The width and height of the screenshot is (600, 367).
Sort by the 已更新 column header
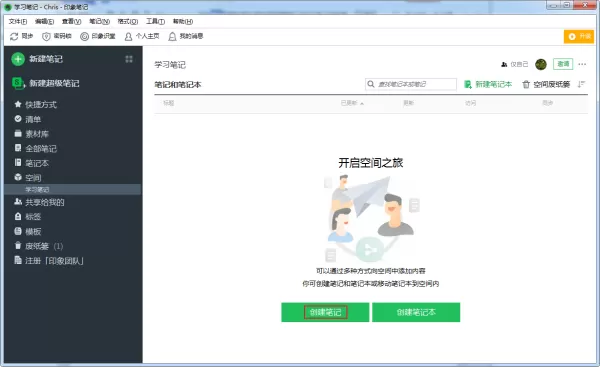352,103
